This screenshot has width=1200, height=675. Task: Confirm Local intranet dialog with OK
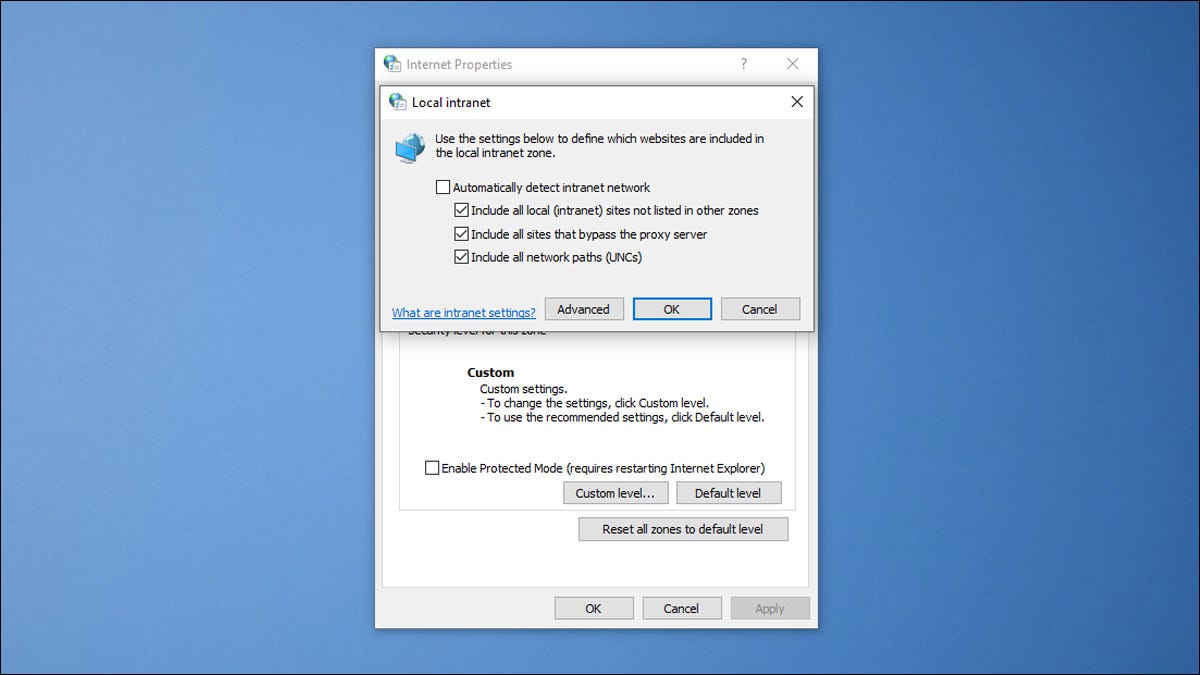(x=672, y=309)
